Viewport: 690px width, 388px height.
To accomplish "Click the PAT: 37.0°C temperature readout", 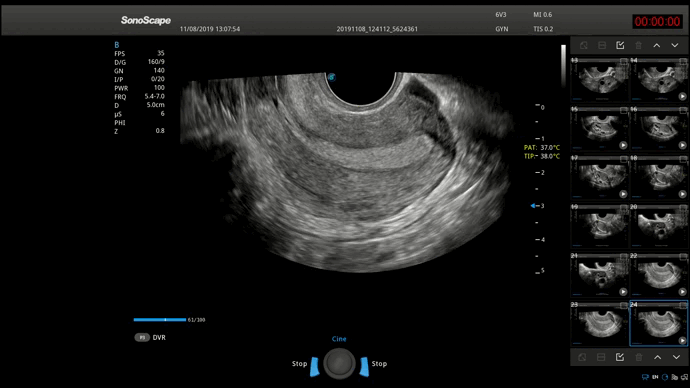I will 542,148.
